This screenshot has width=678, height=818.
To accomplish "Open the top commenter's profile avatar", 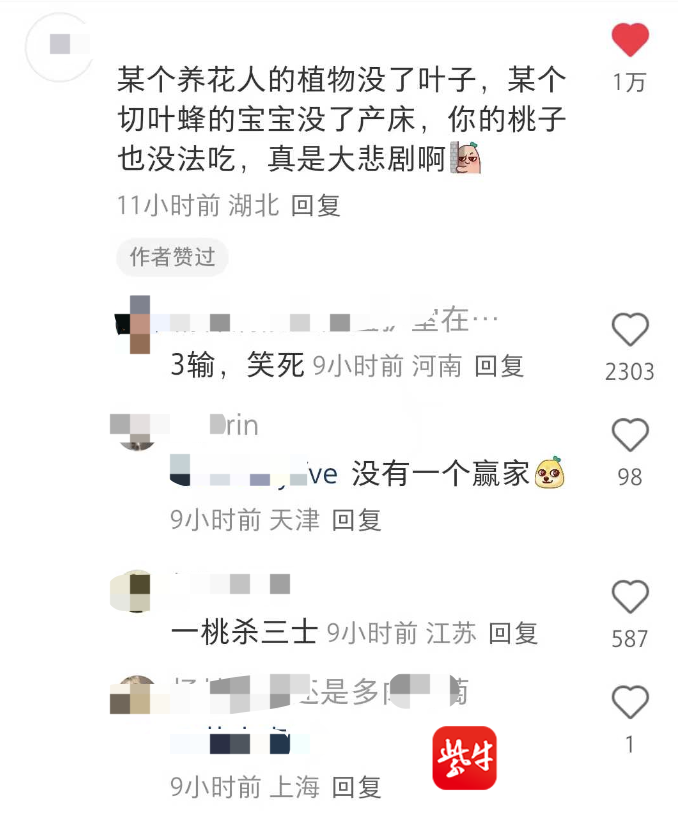I will [x=59, y=47].
